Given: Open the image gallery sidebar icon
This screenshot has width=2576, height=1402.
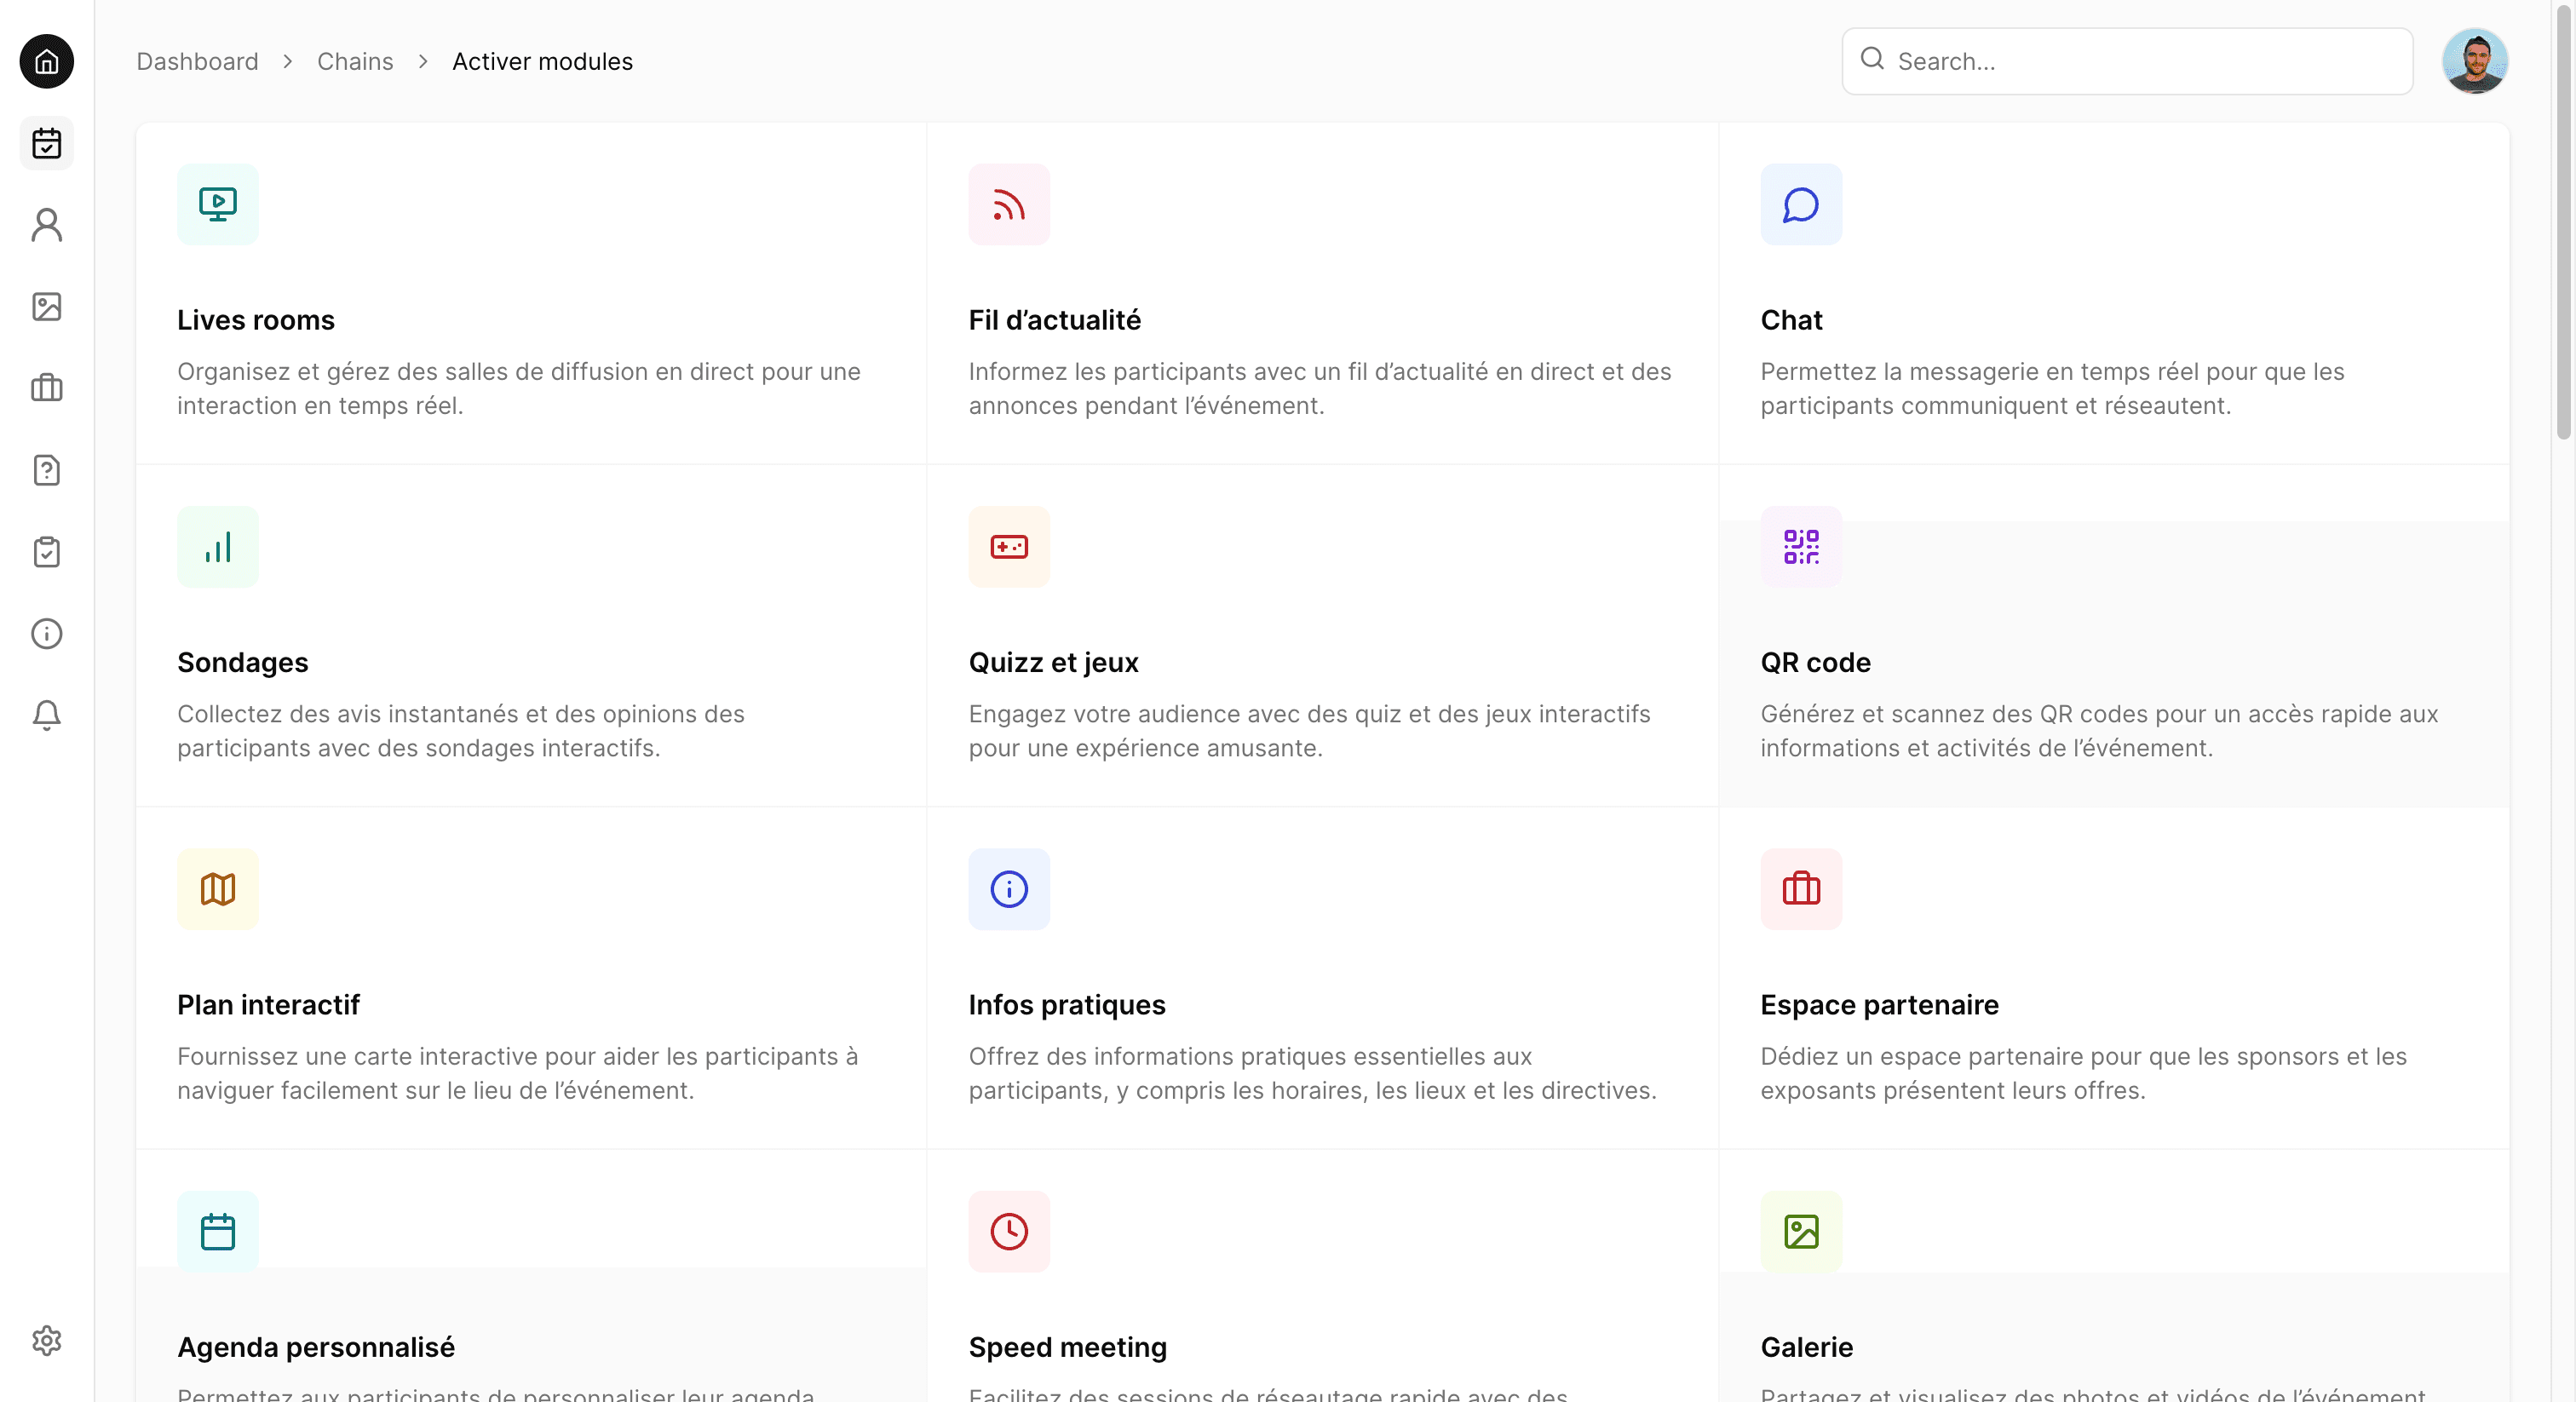Looking at the screenshot, I should [x=46, y=306].
